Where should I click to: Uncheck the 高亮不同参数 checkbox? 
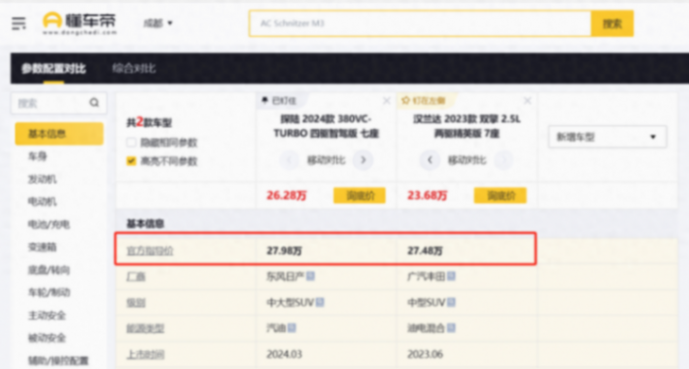131,161
